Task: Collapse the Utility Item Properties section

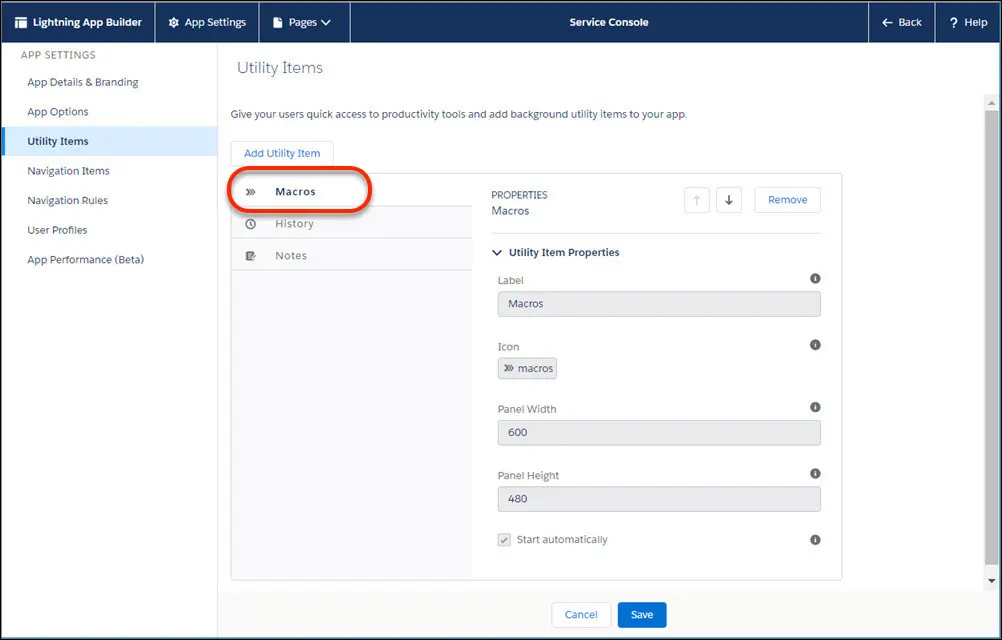Action: point(497,253)
